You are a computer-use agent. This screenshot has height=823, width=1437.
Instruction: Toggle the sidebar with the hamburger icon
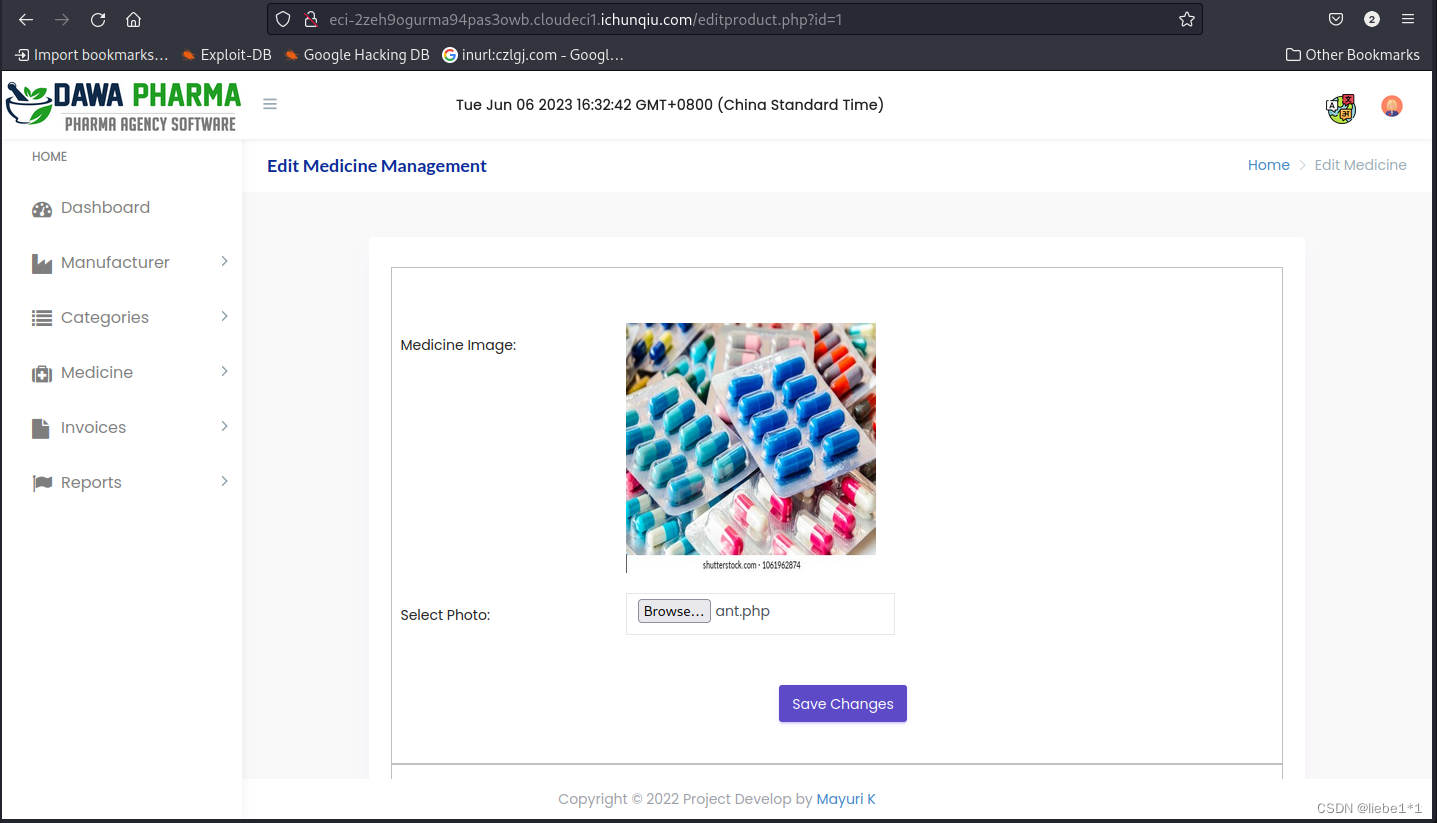coord(270,104)
